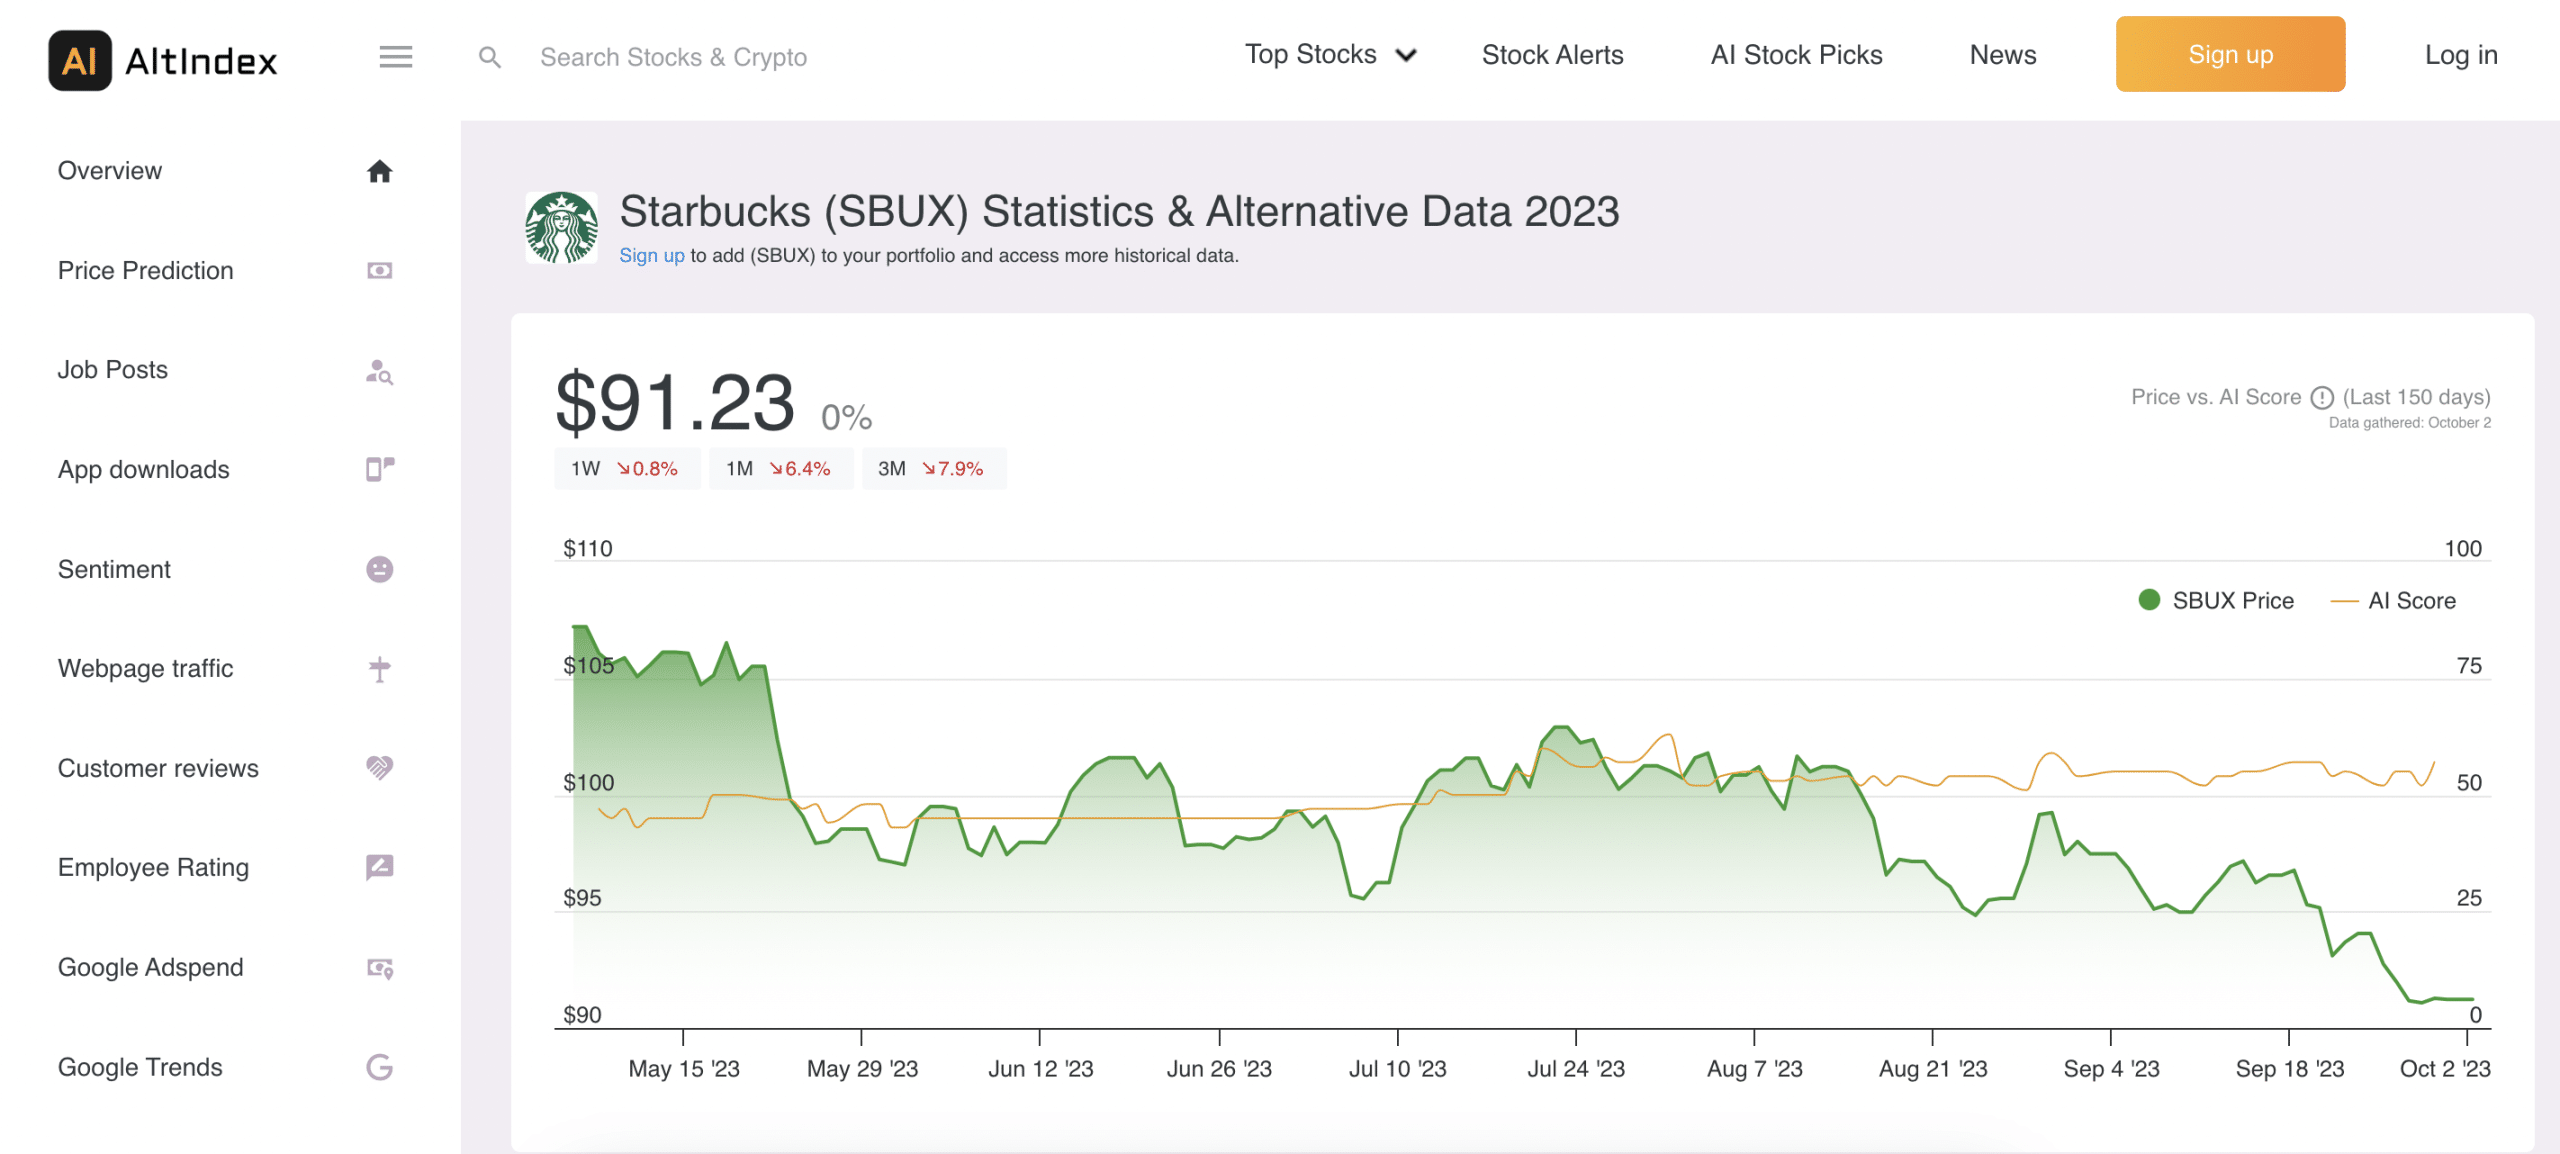
Task: Open Employee Rating section
Action: (x=153, y=868)
